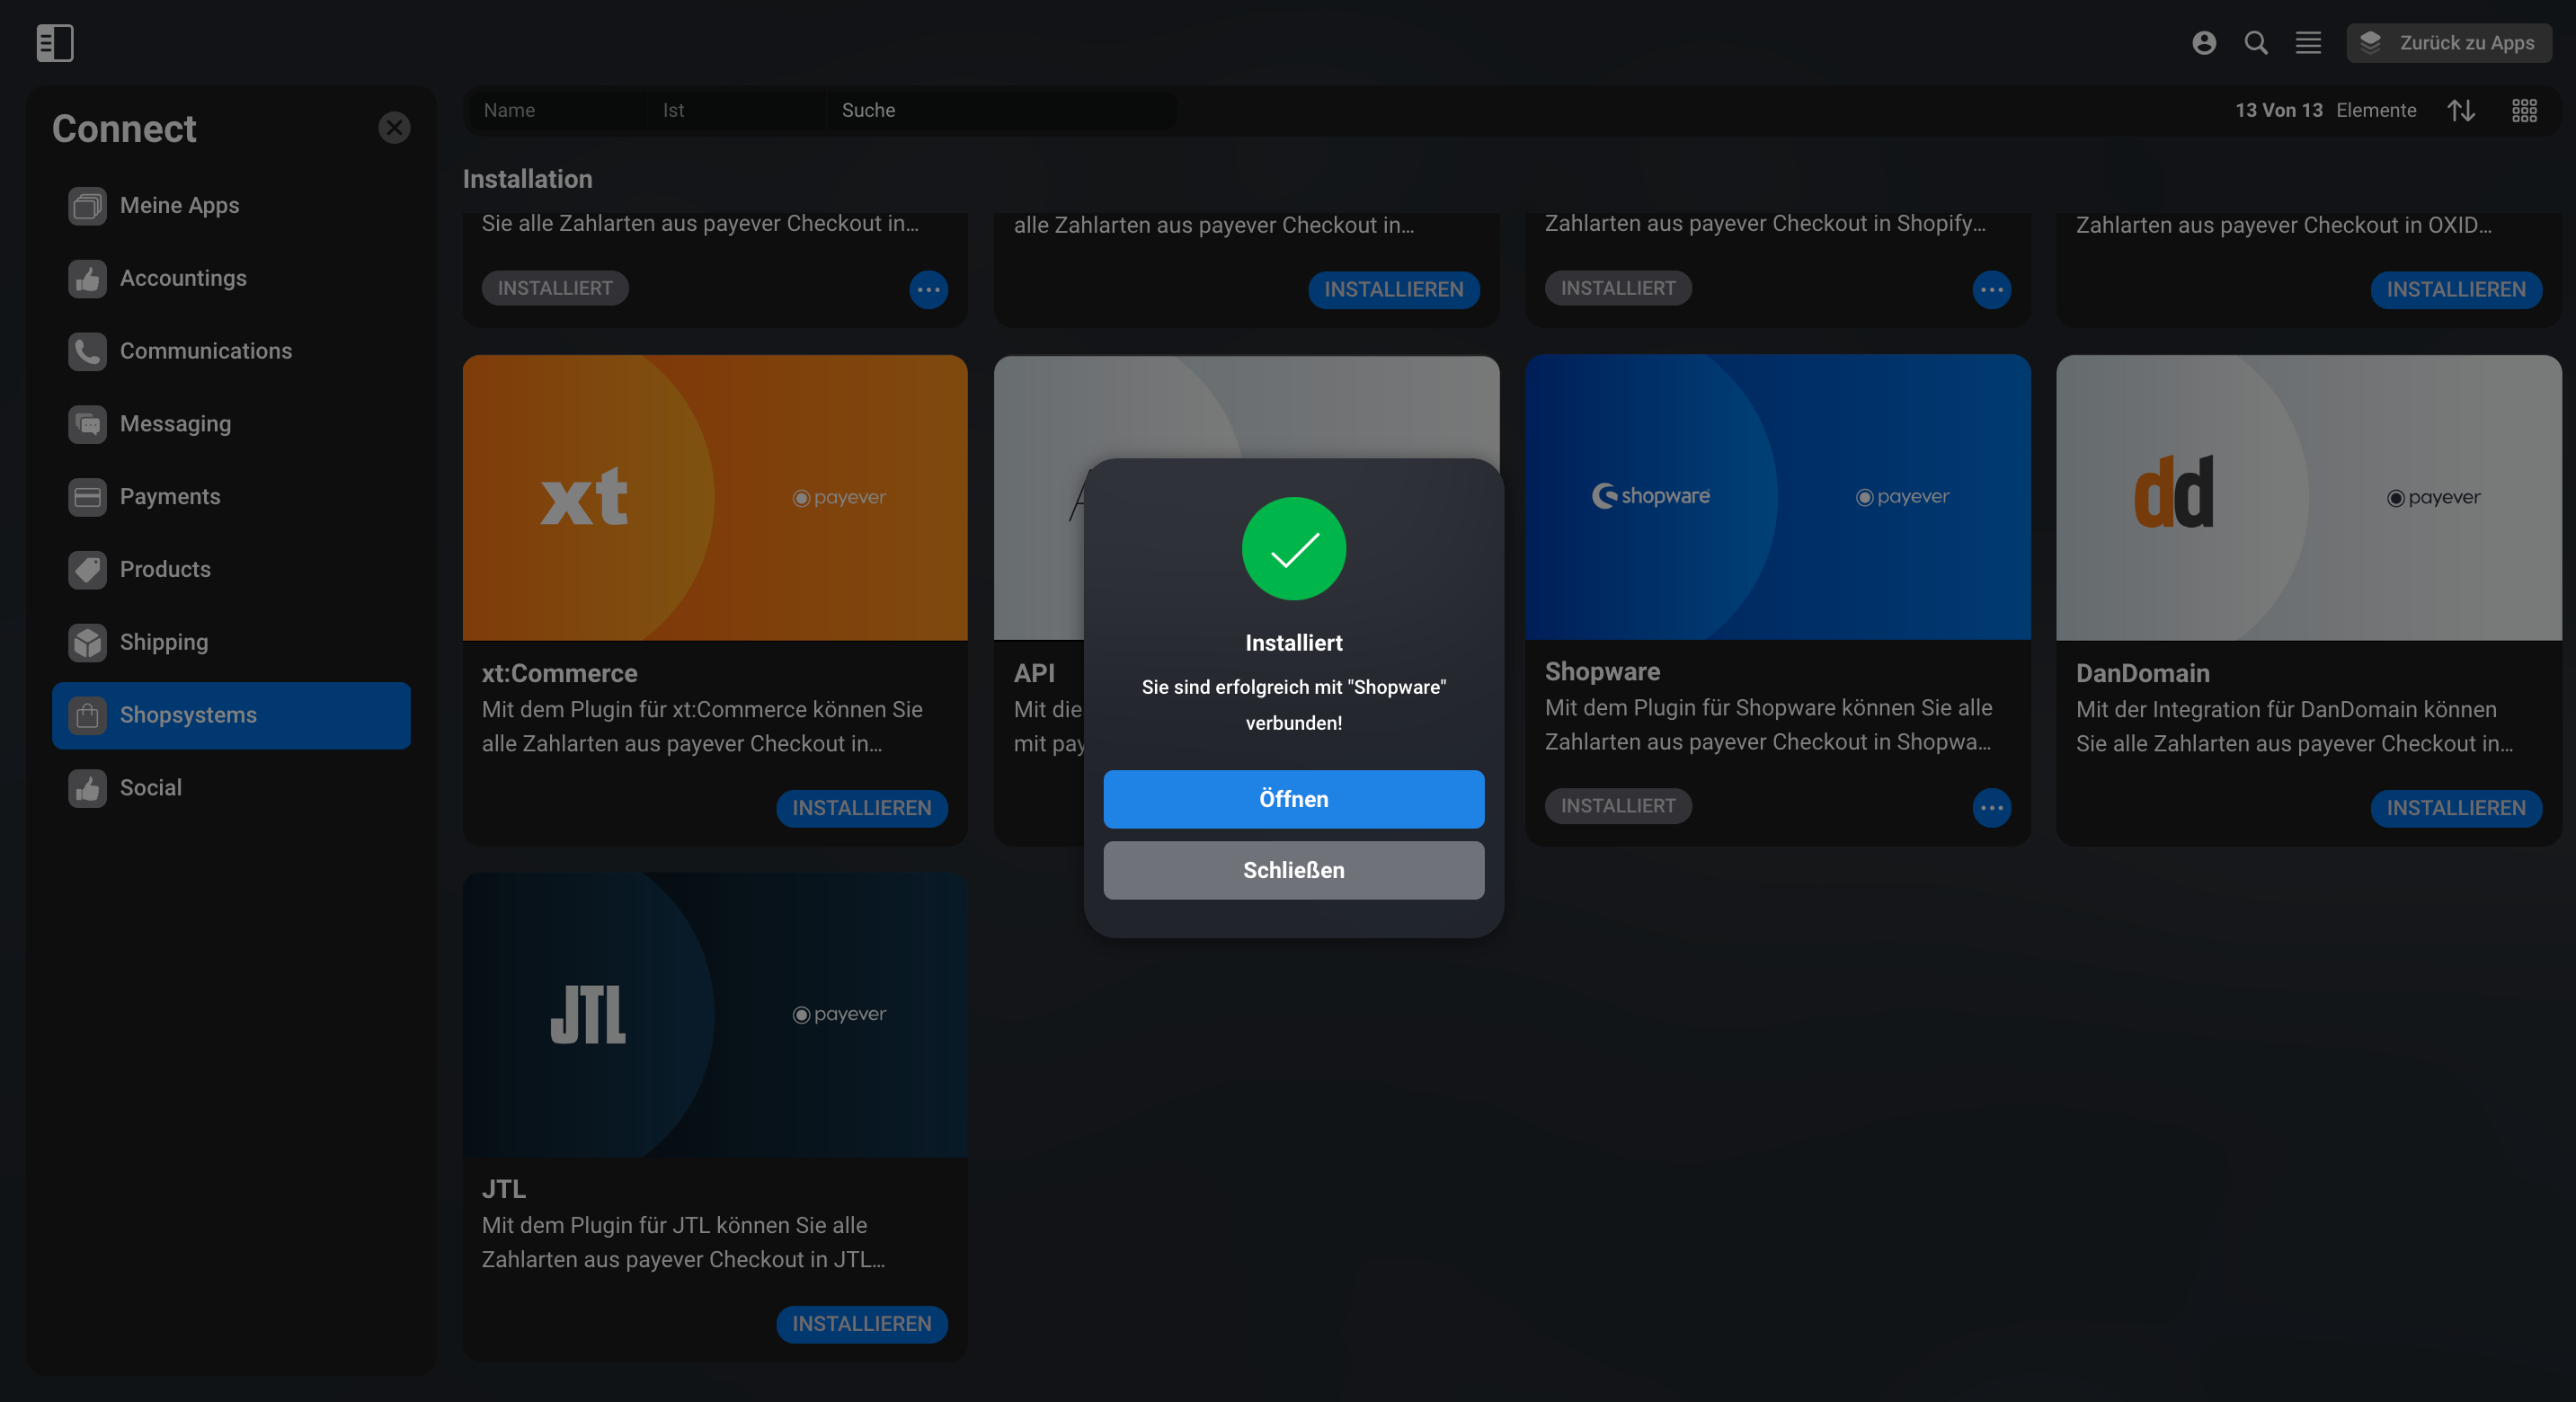Click the Accountings thumbs-up icon
The width and height of the screenshot is (2576, 1402).
point(88,279)
